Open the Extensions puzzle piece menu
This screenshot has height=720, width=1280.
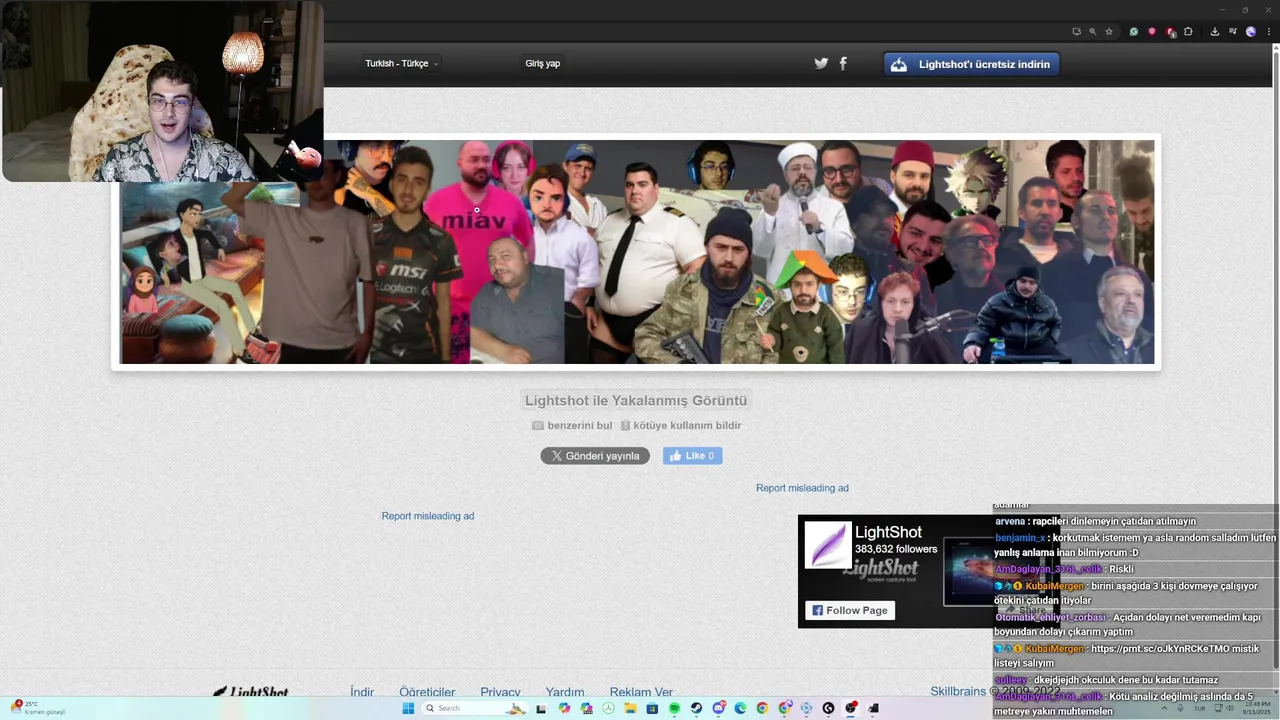click(1188, 32)
